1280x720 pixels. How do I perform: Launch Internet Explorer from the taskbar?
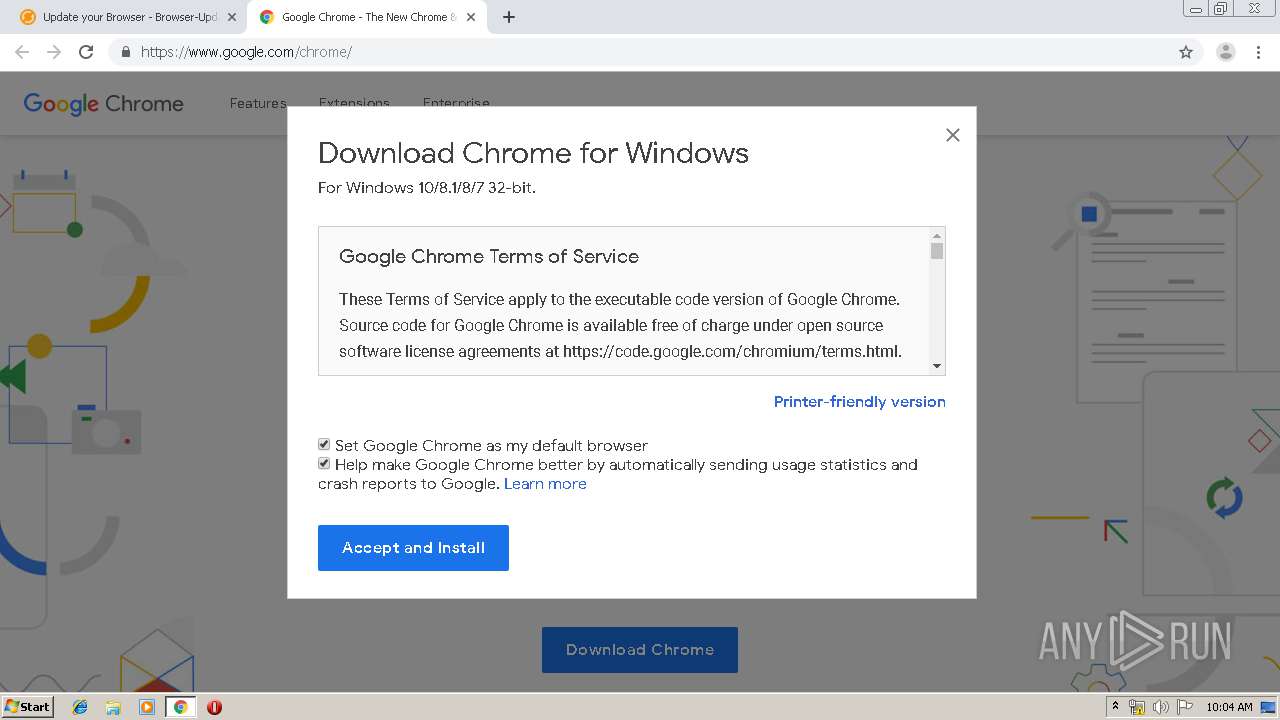80,707
